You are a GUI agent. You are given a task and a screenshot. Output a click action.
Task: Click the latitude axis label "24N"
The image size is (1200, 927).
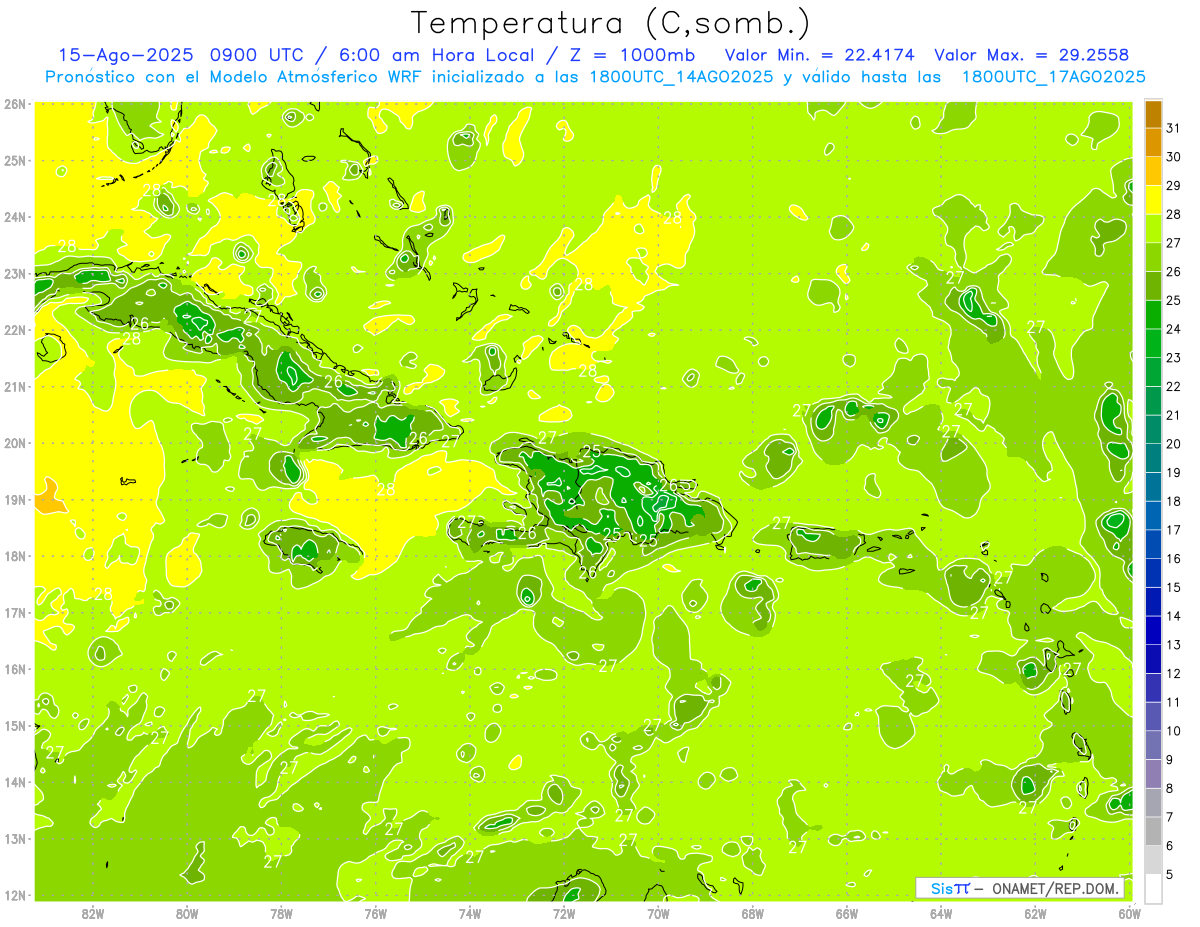pyautogui.click(x=14, y=217)
